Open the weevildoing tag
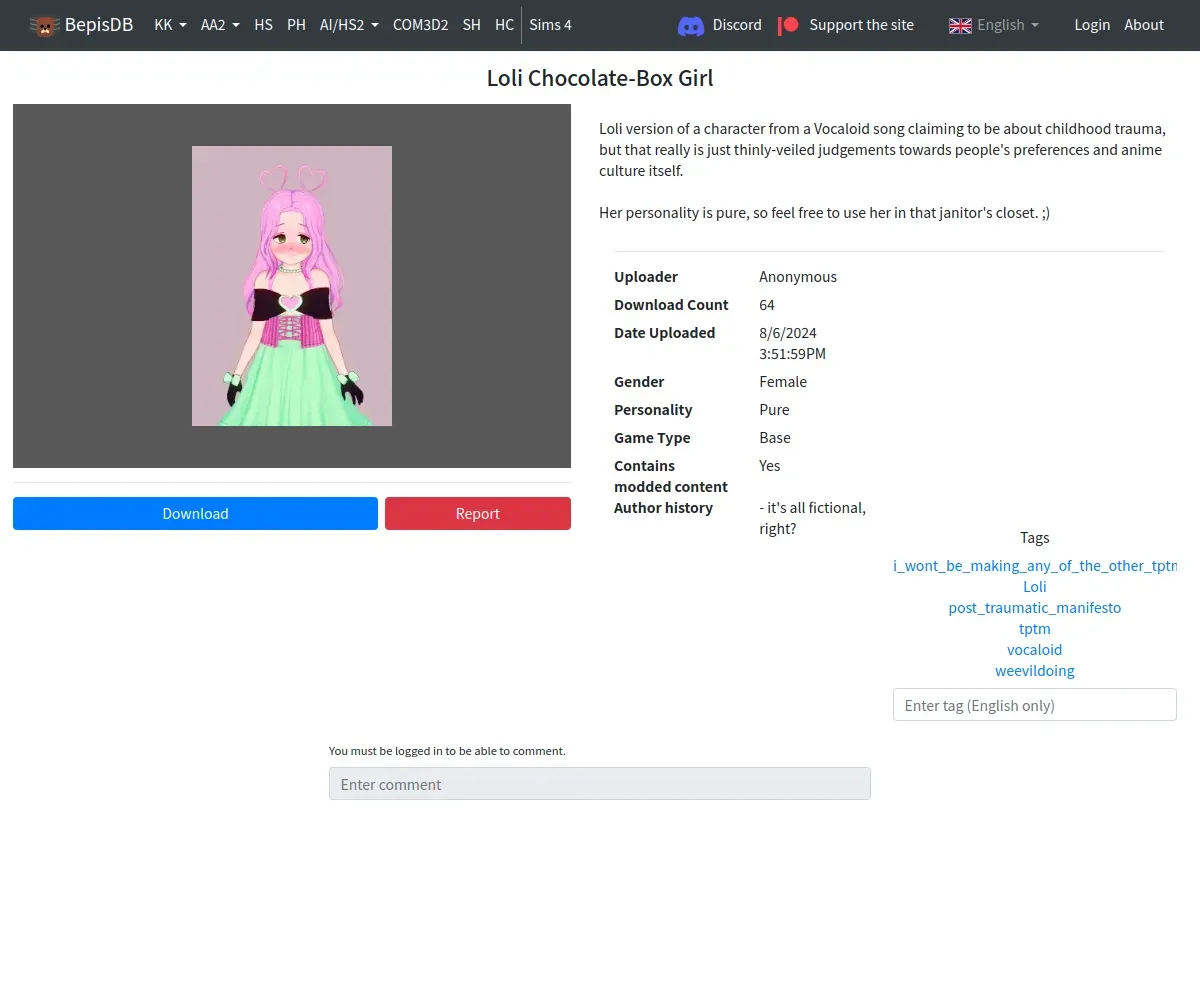This screenshot has height=1000, width=1200. click(x=1034, y=671)
